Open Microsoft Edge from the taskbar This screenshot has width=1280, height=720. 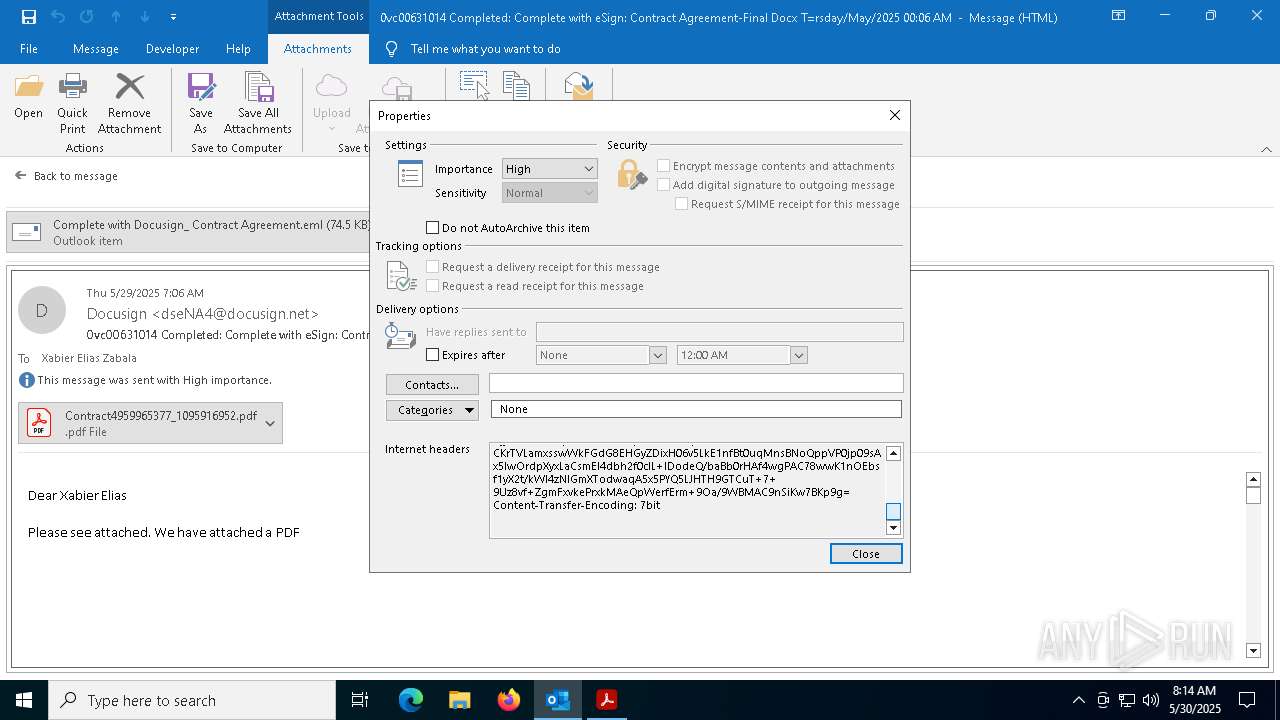(411, 700)
